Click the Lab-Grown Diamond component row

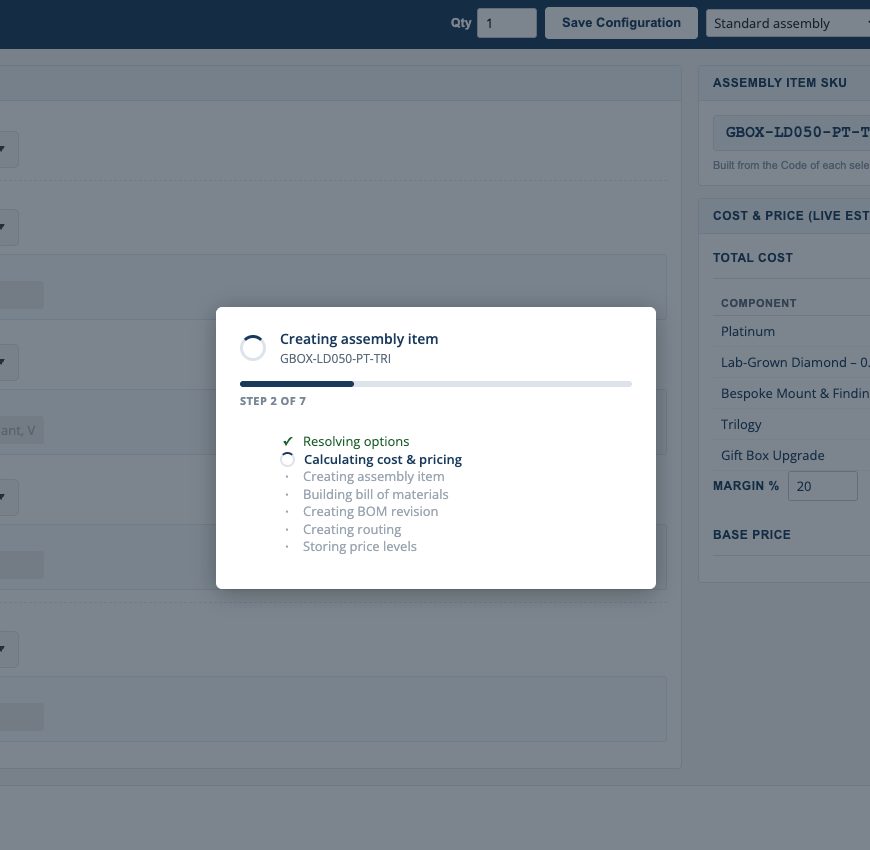[x=791, y=362]
